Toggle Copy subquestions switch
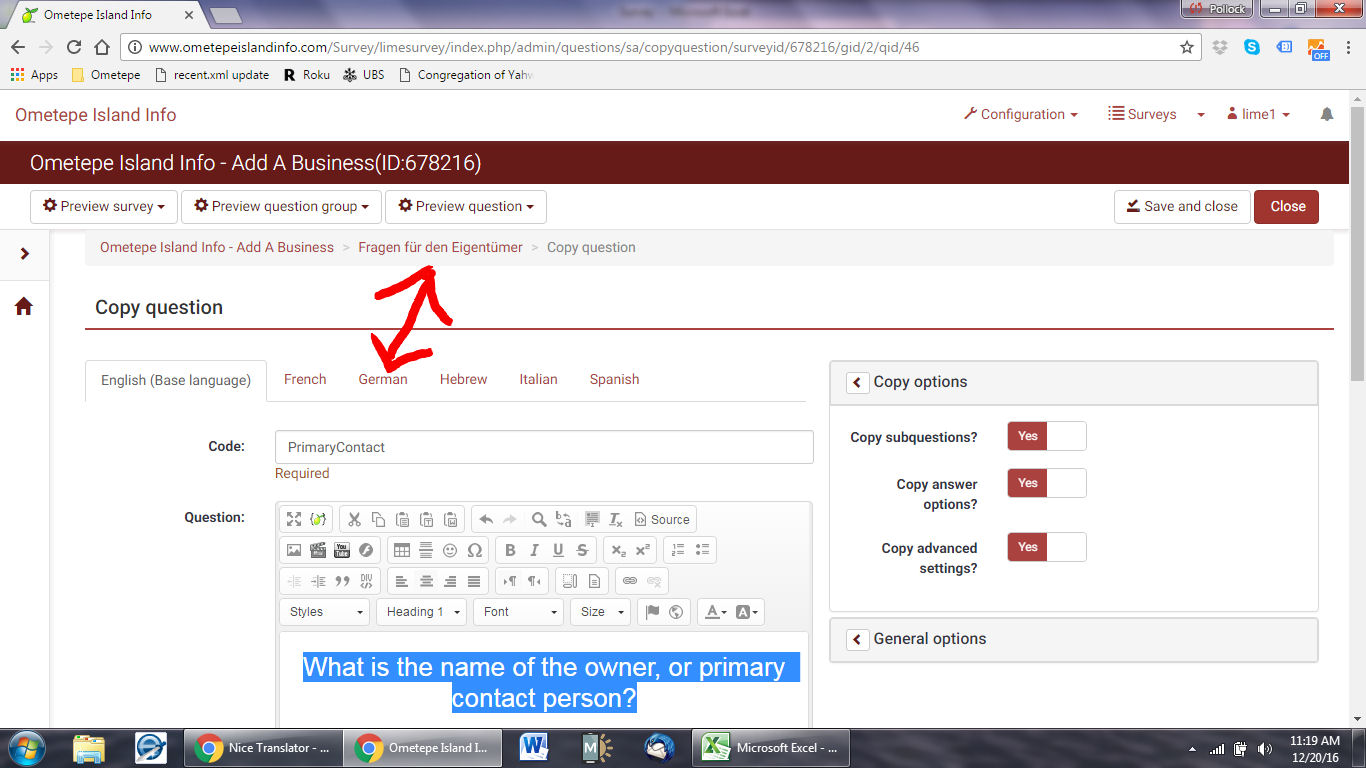This screenshot has width=1366, height=768. tap(1046, 436)
